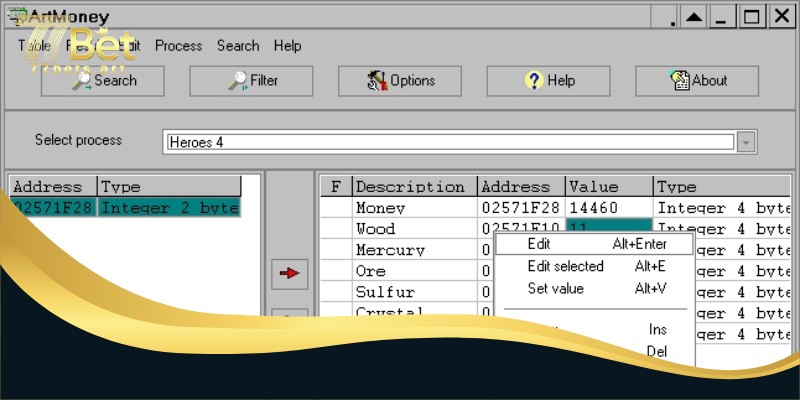
Task: Click the question mark icon on Help
Action: [534, 81]
